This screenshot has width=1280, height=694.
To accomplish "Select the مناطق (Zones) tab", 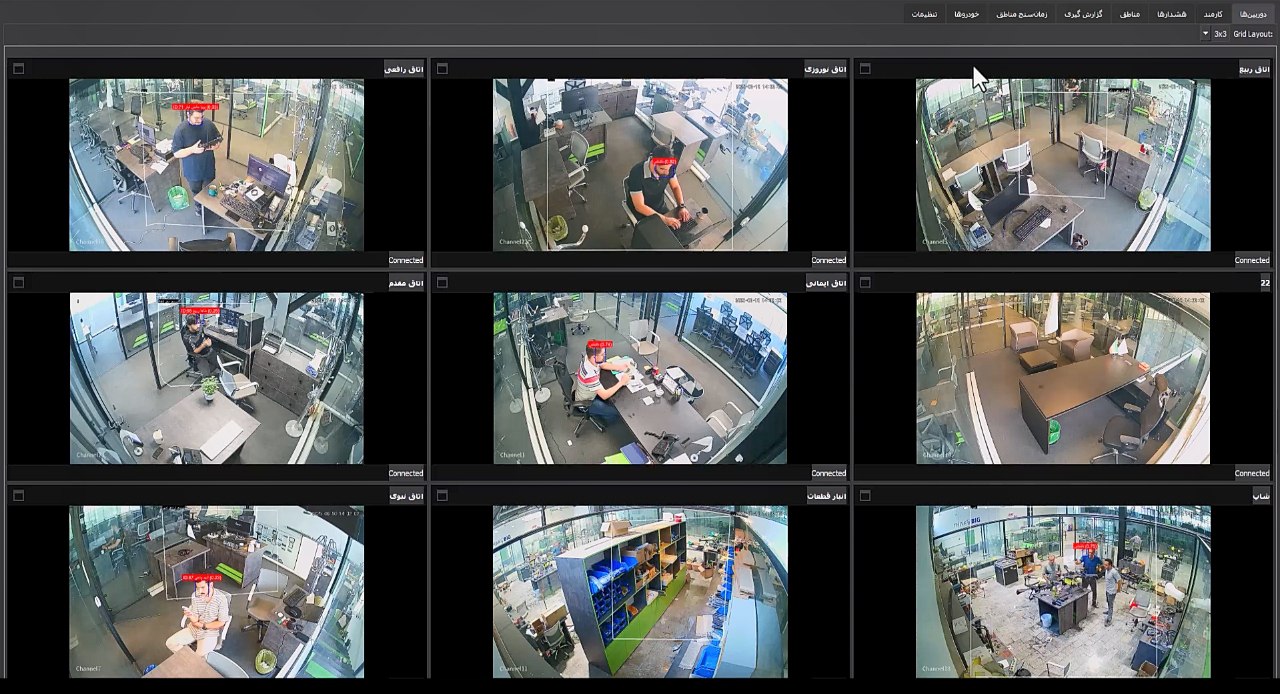I will pyautogui.click(x=1129, y=14).
